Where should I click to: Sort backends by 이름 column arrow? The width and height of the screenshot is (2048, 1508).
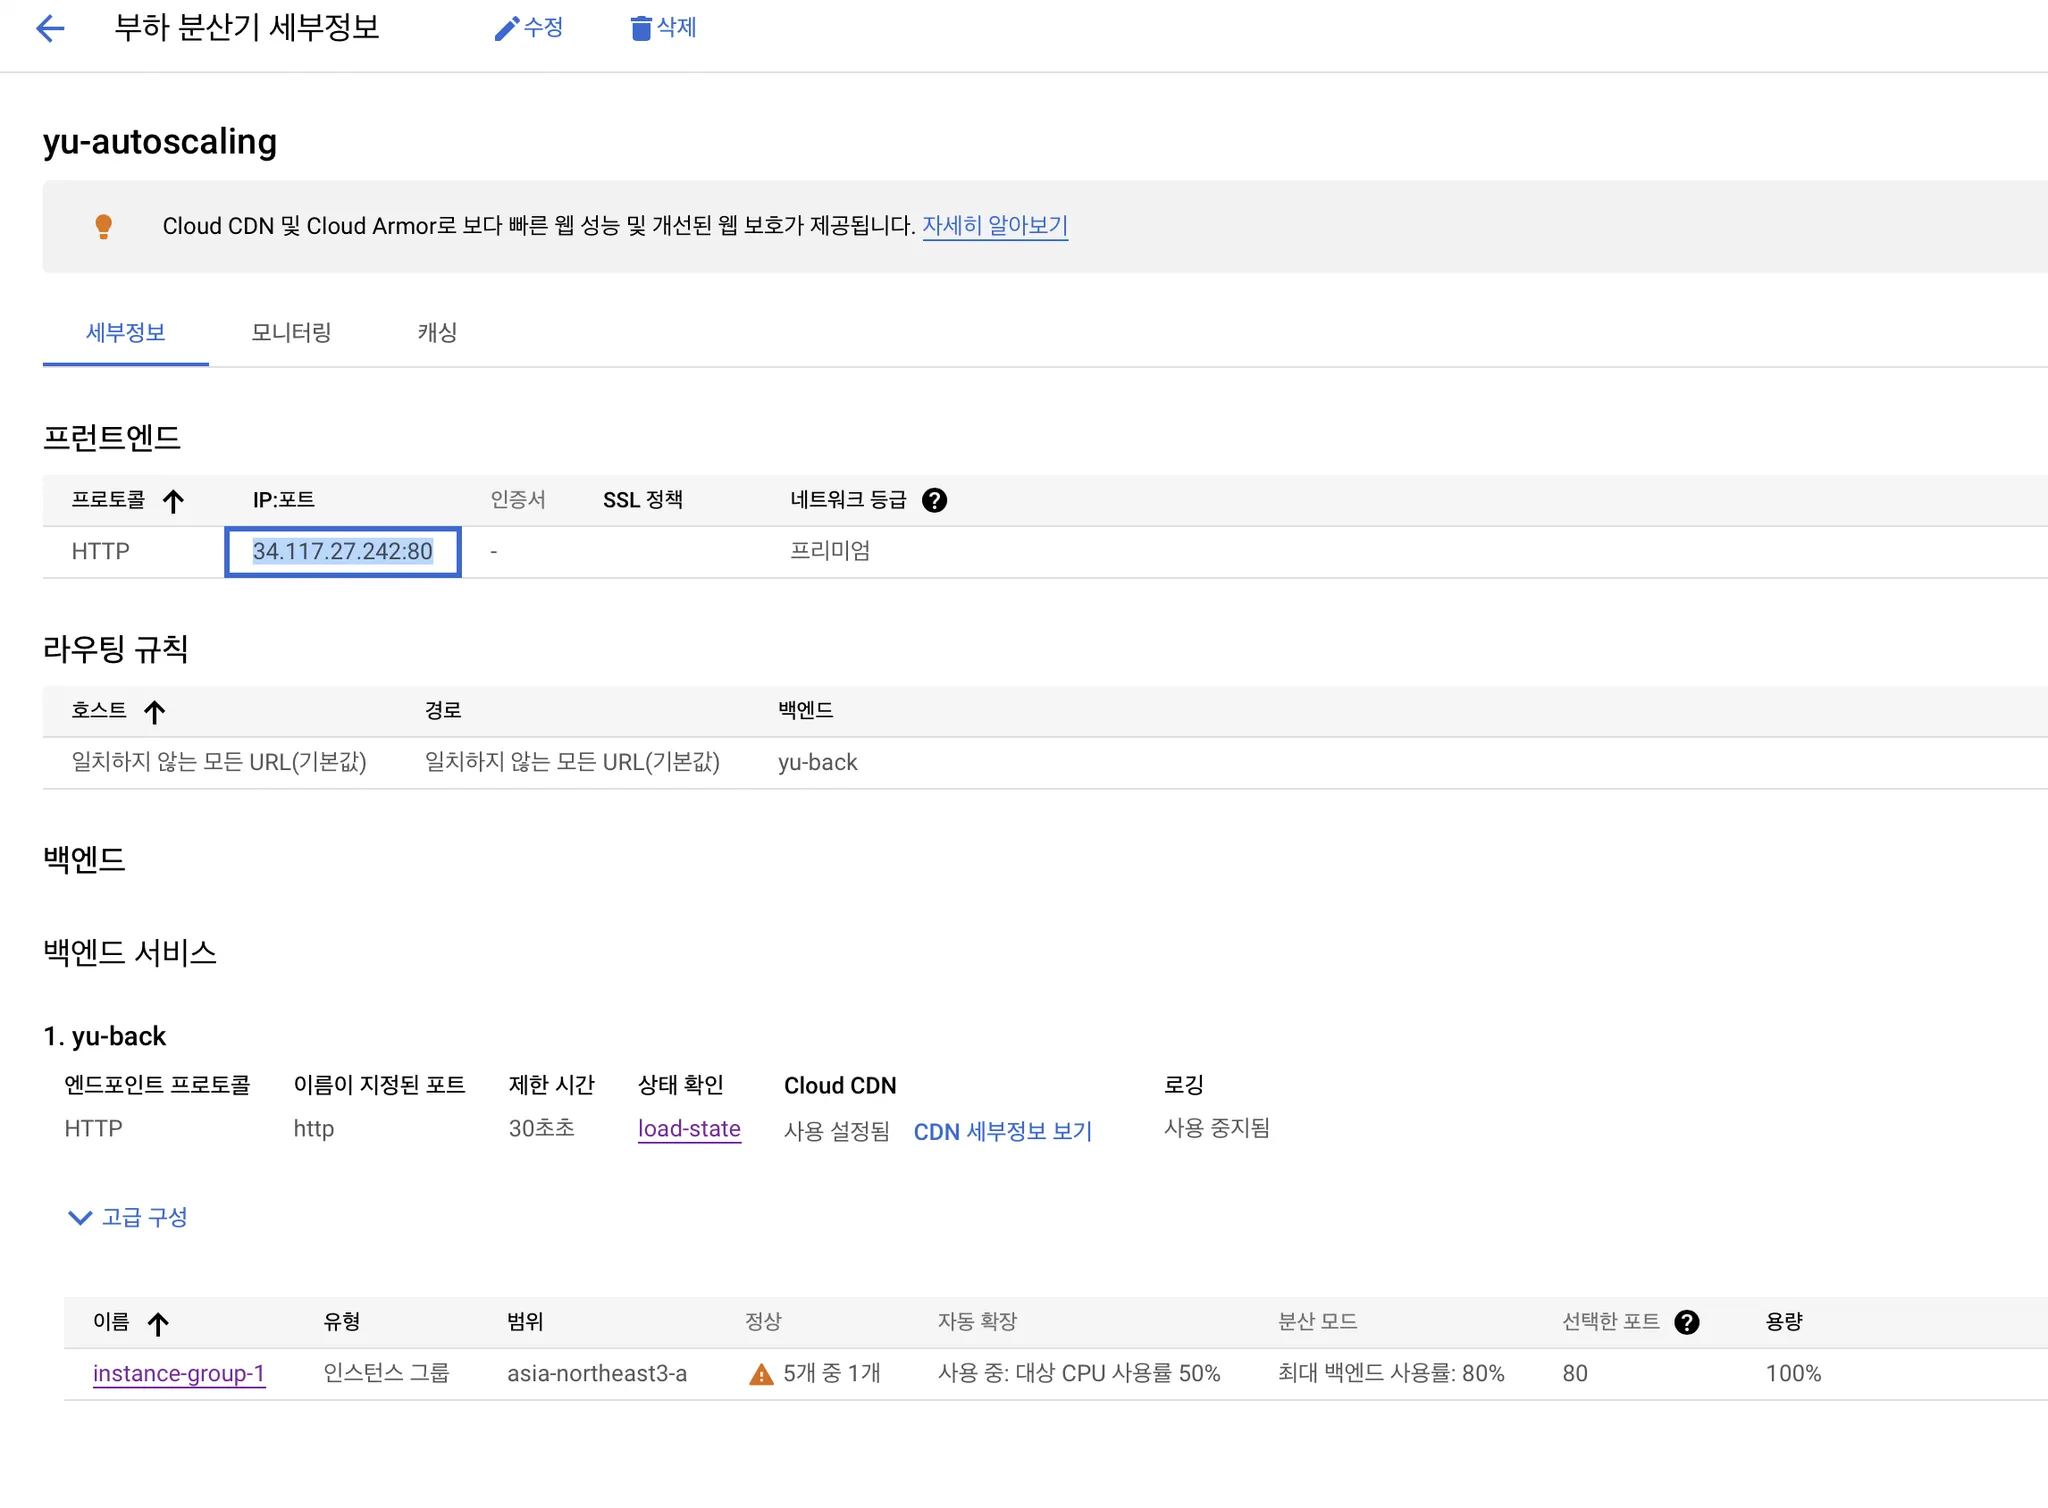tap(158, 1324)
